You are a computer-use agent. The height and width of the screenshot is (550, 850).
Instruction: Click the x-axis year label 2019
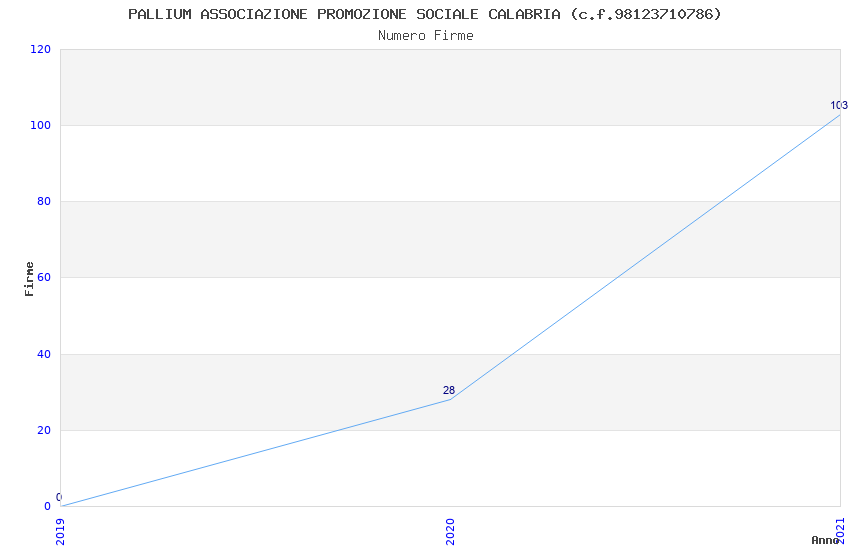click(60, 532)
